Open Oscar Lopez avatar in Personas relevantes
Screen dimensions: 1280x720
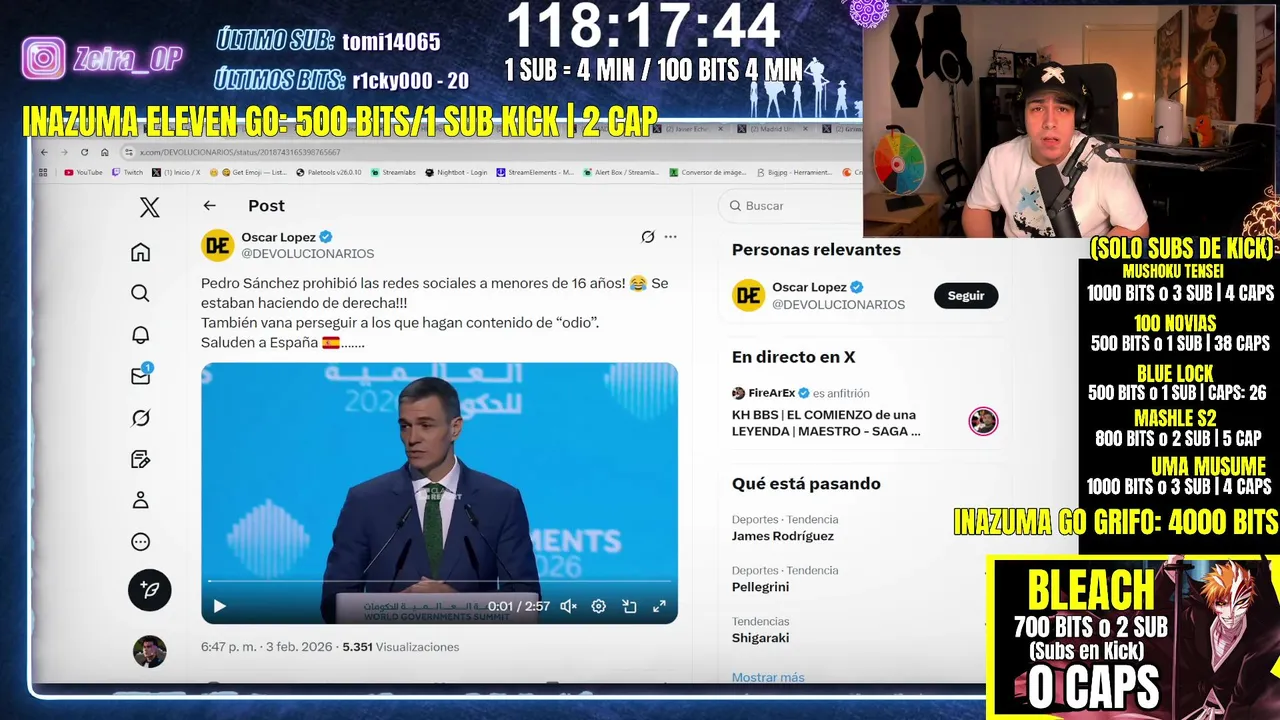click(x=748, y=295)
